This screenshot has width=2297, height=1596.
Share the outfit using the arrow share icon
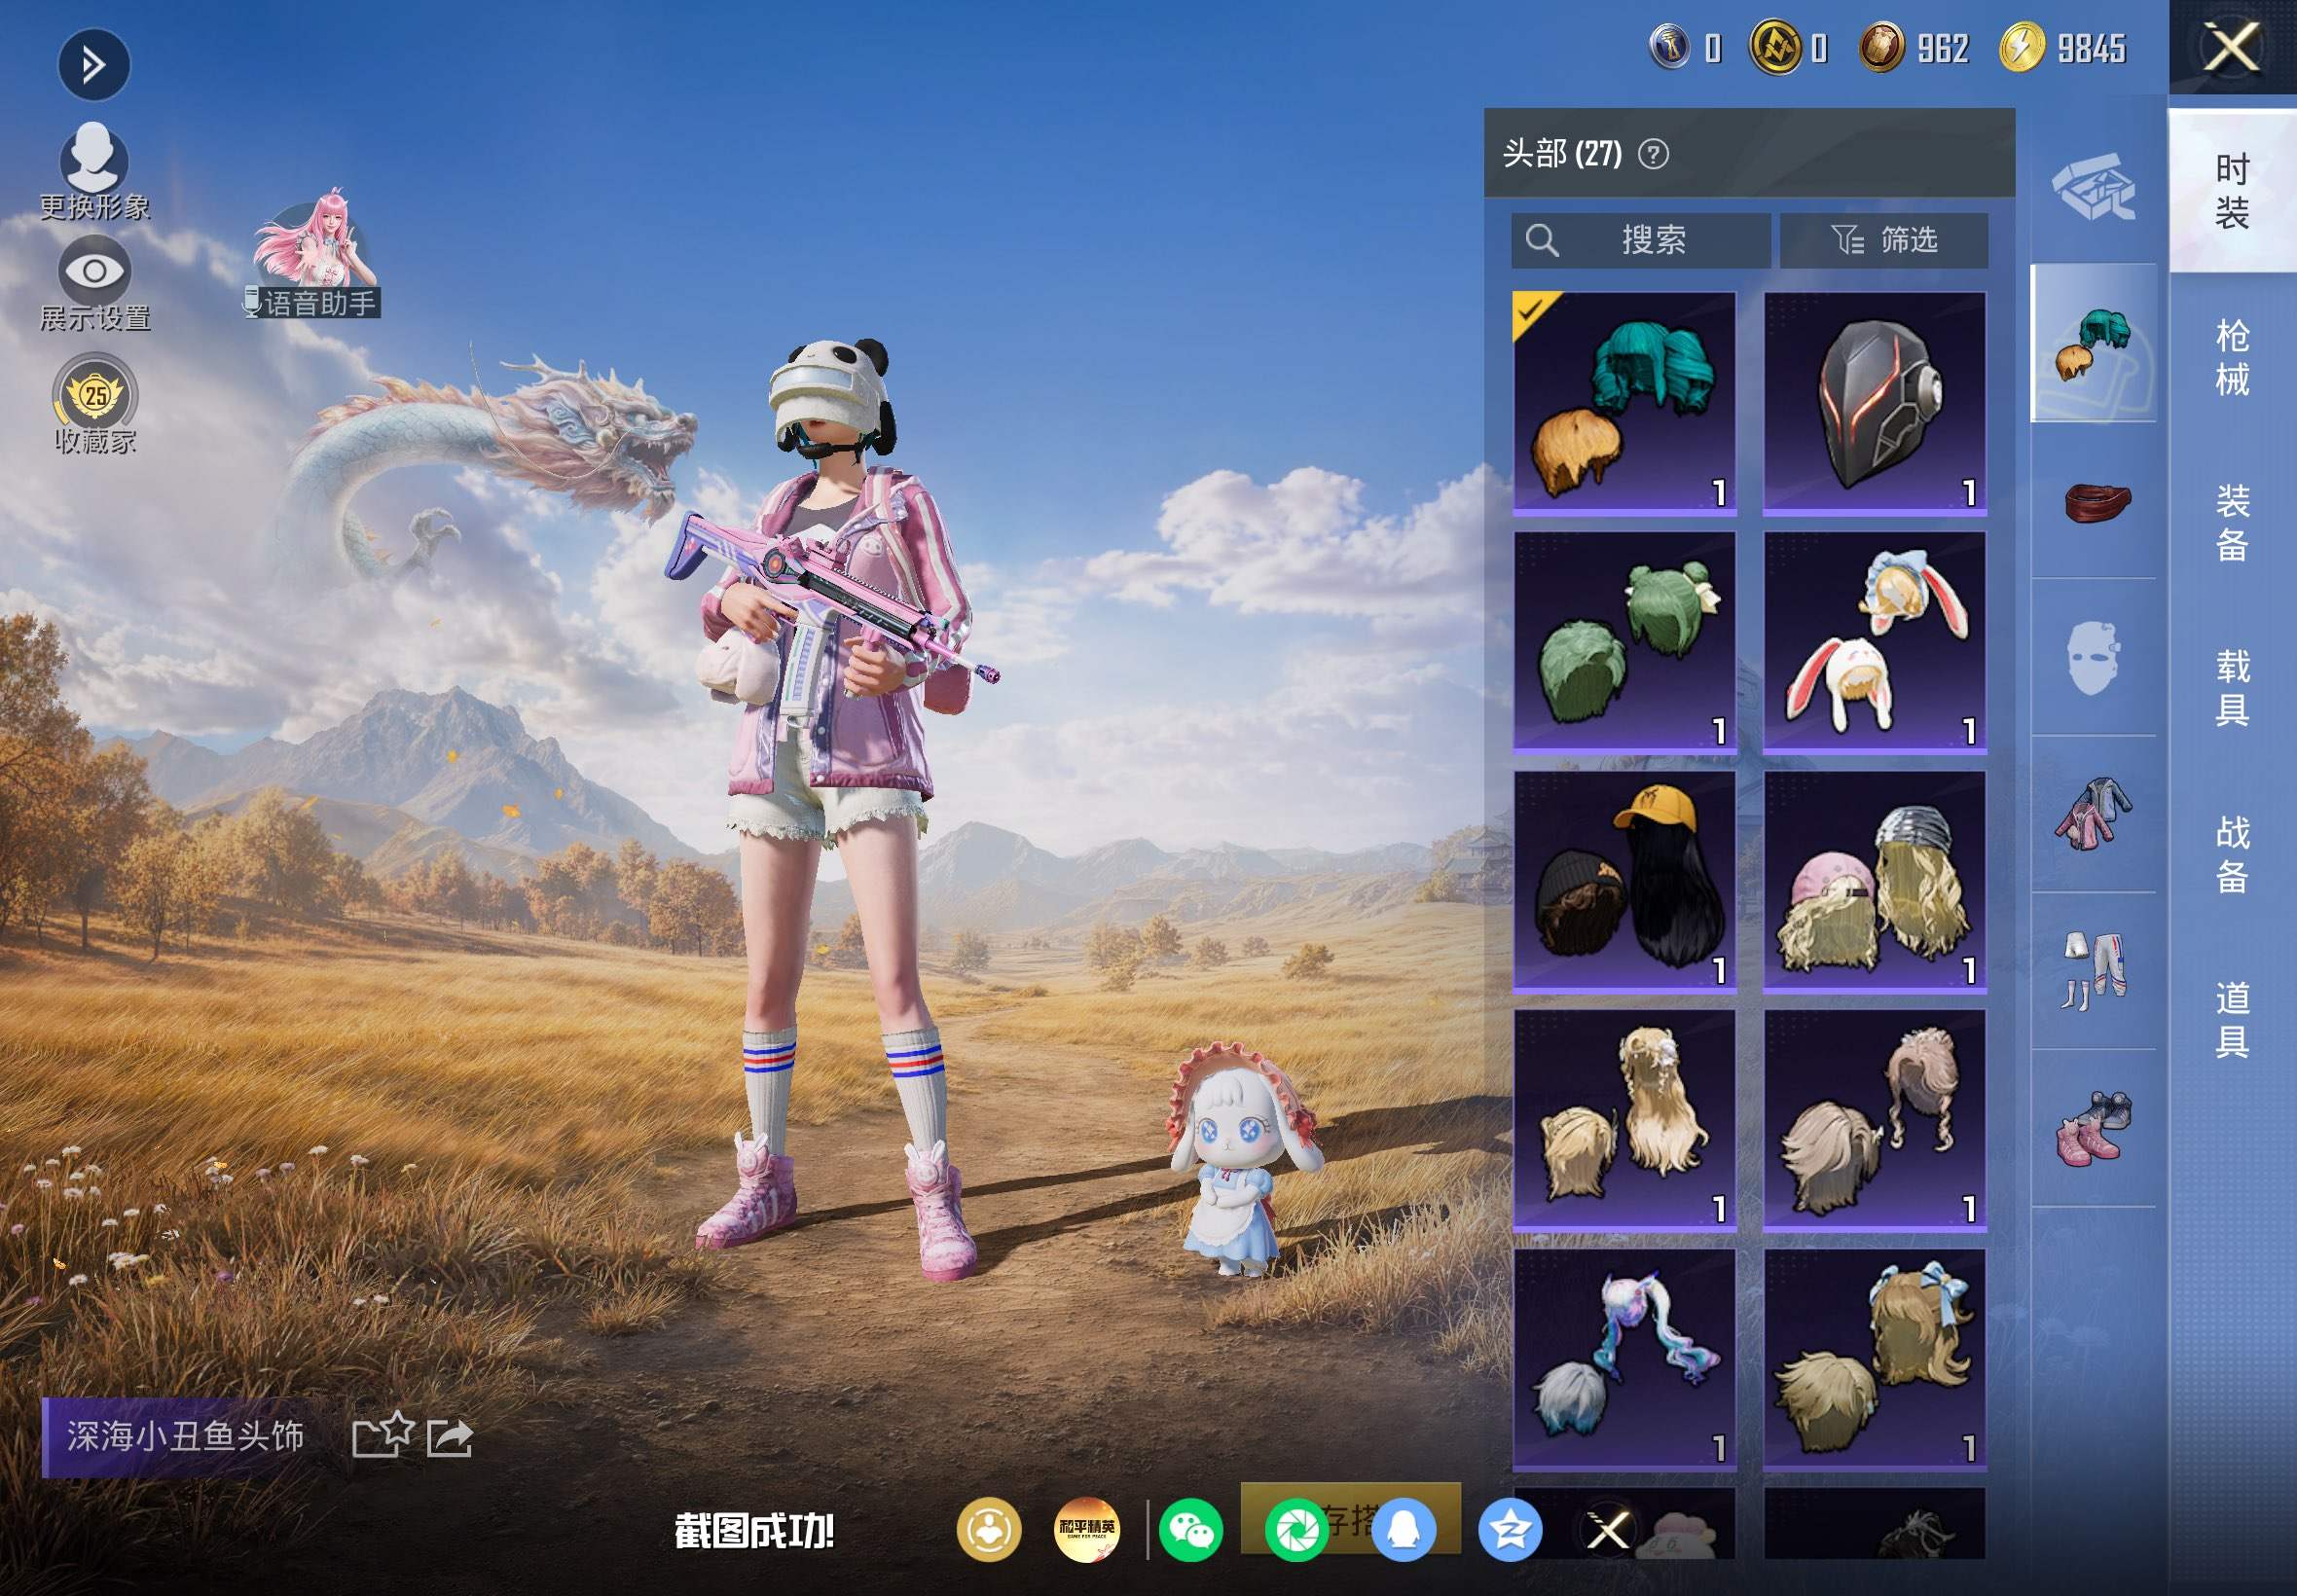tap(450, 1438)
